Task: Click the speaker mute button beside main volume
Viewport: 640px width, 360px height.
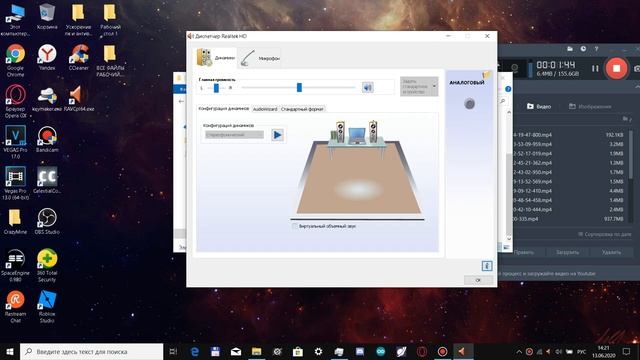Action: [367, 87]
